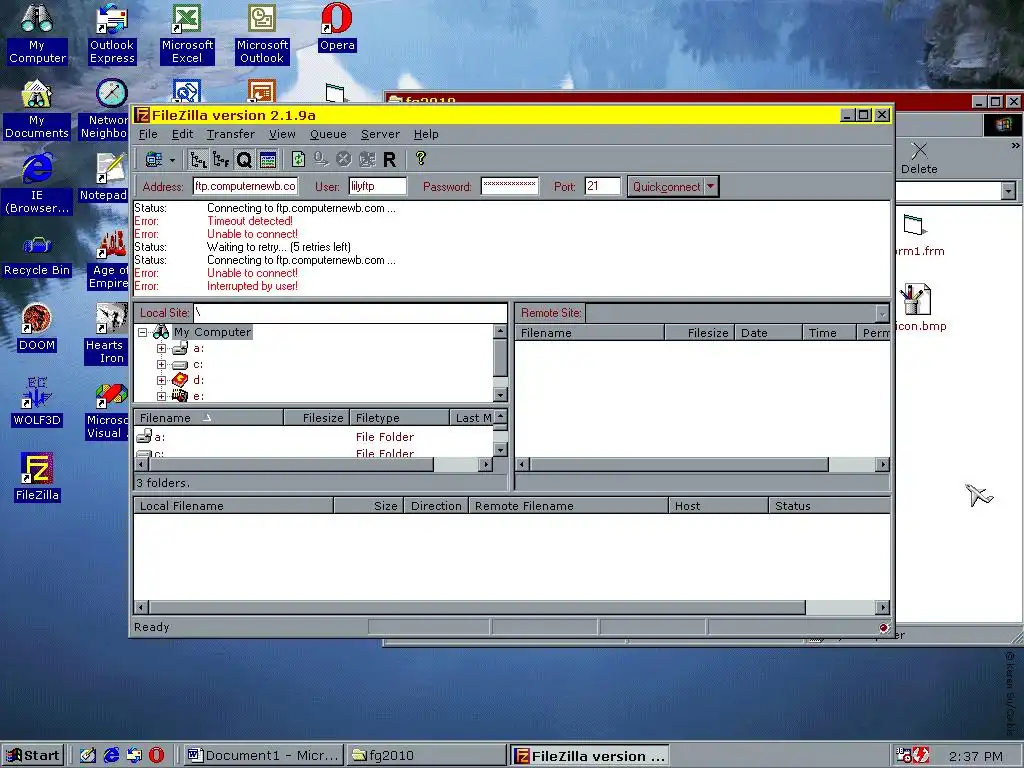Screen dimensions: 1024x768
Task: Expand the a: drive tree node
Action: [161, 348]
